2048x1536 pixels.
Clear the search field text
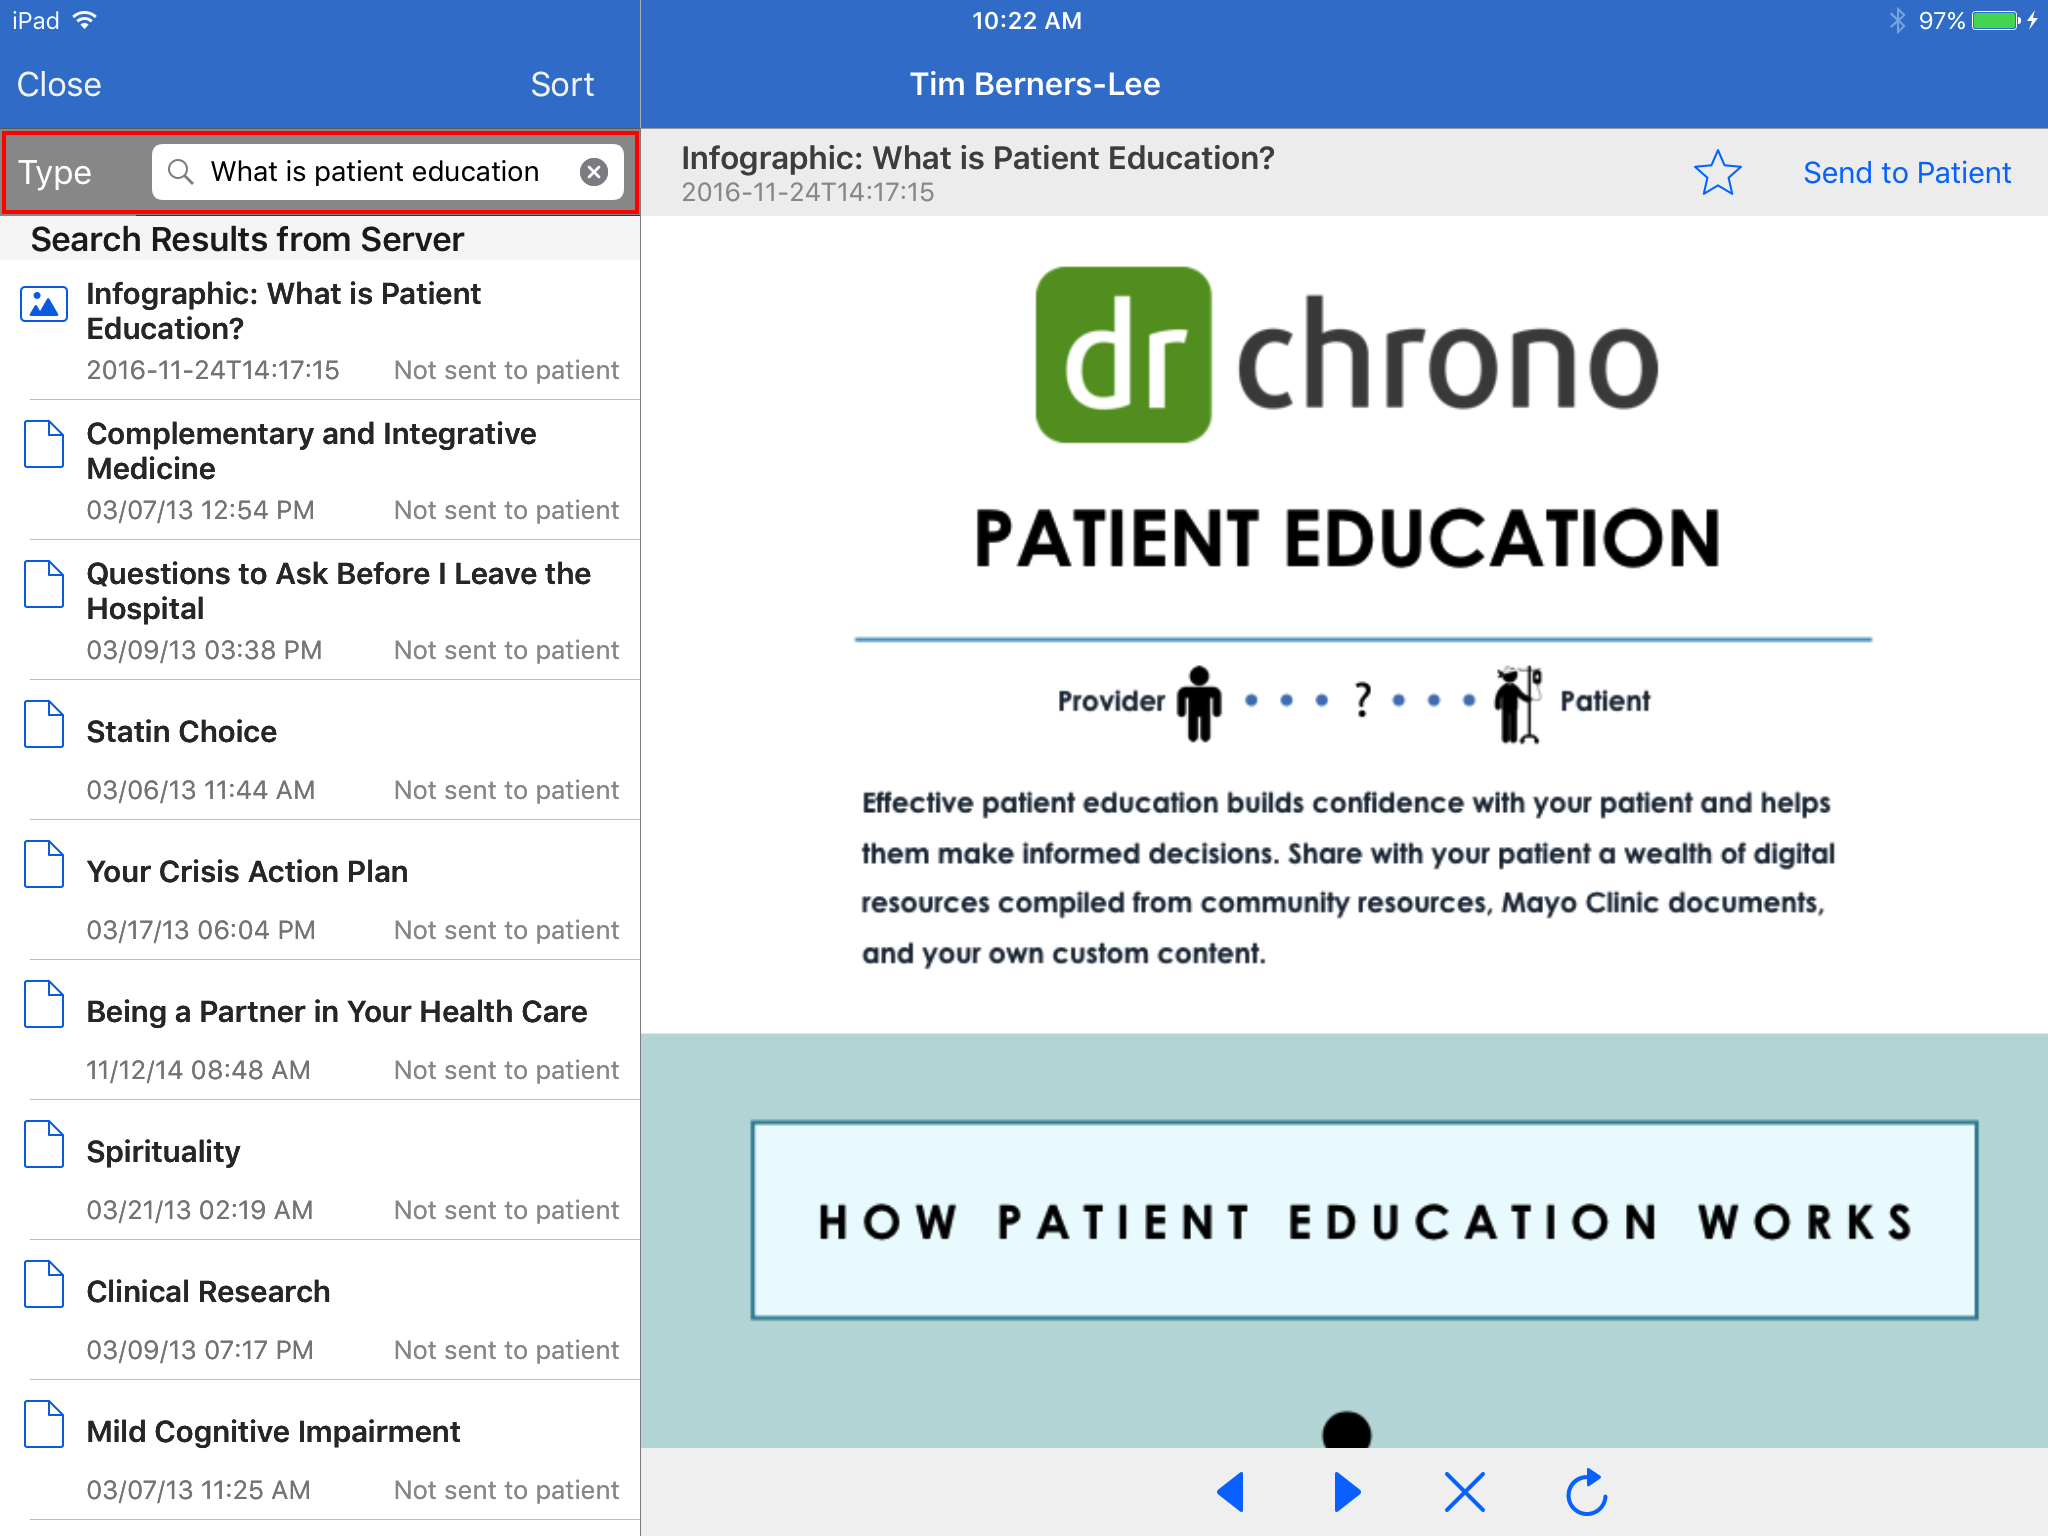(595, 171)
